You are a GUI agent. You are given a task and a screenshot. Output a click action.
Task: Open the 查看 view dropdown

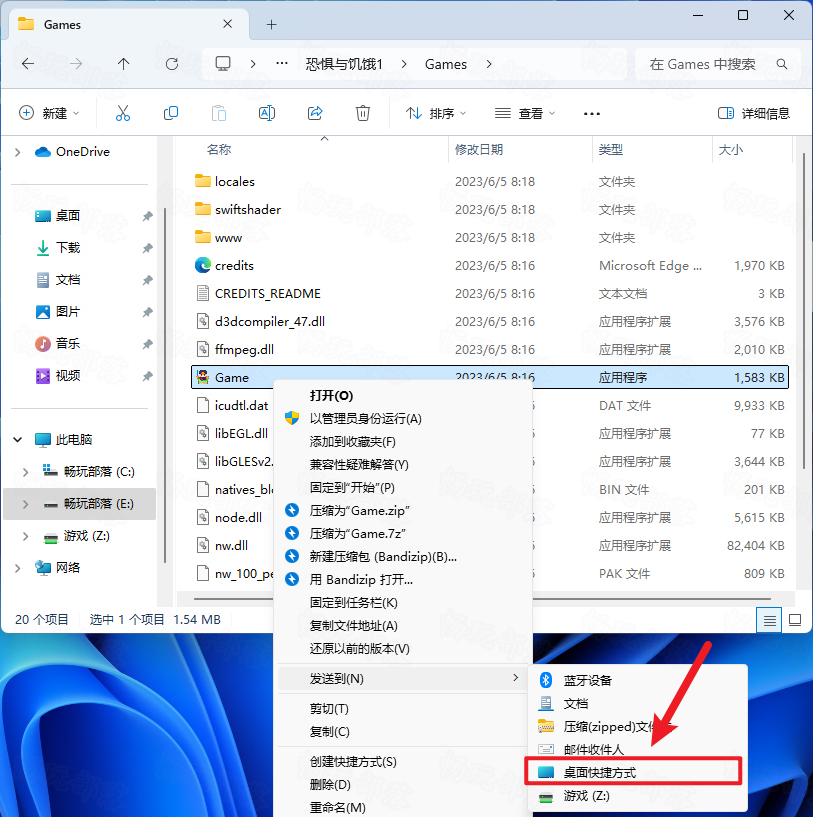(525, 113)
